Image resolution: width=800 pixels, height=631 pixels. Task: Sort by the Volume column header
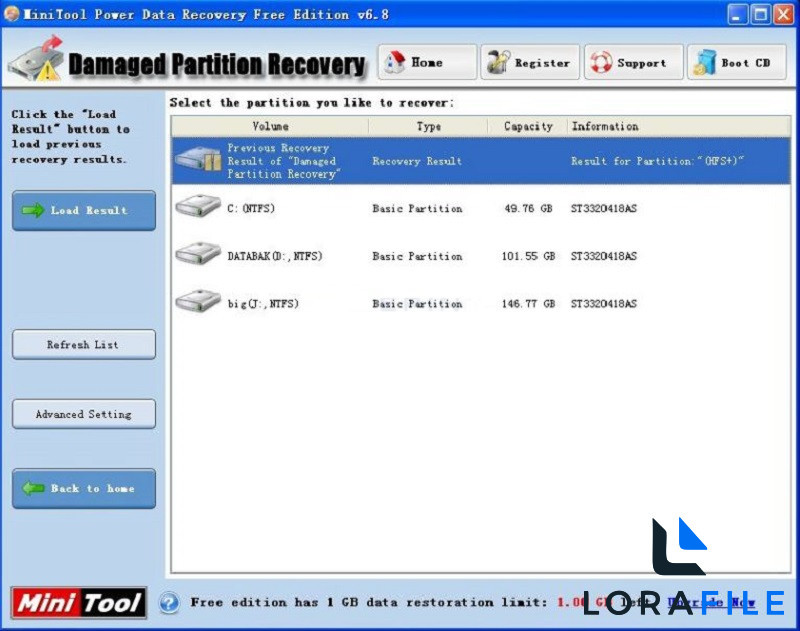pyautogui.click(x=270, y=126)
